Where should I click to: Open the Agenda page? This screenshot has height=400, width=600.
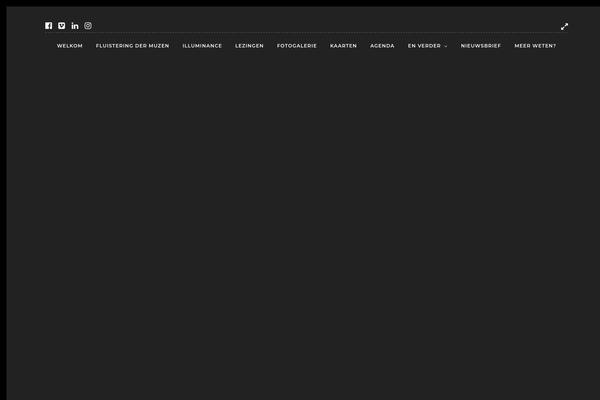click(x=382, y=46)
